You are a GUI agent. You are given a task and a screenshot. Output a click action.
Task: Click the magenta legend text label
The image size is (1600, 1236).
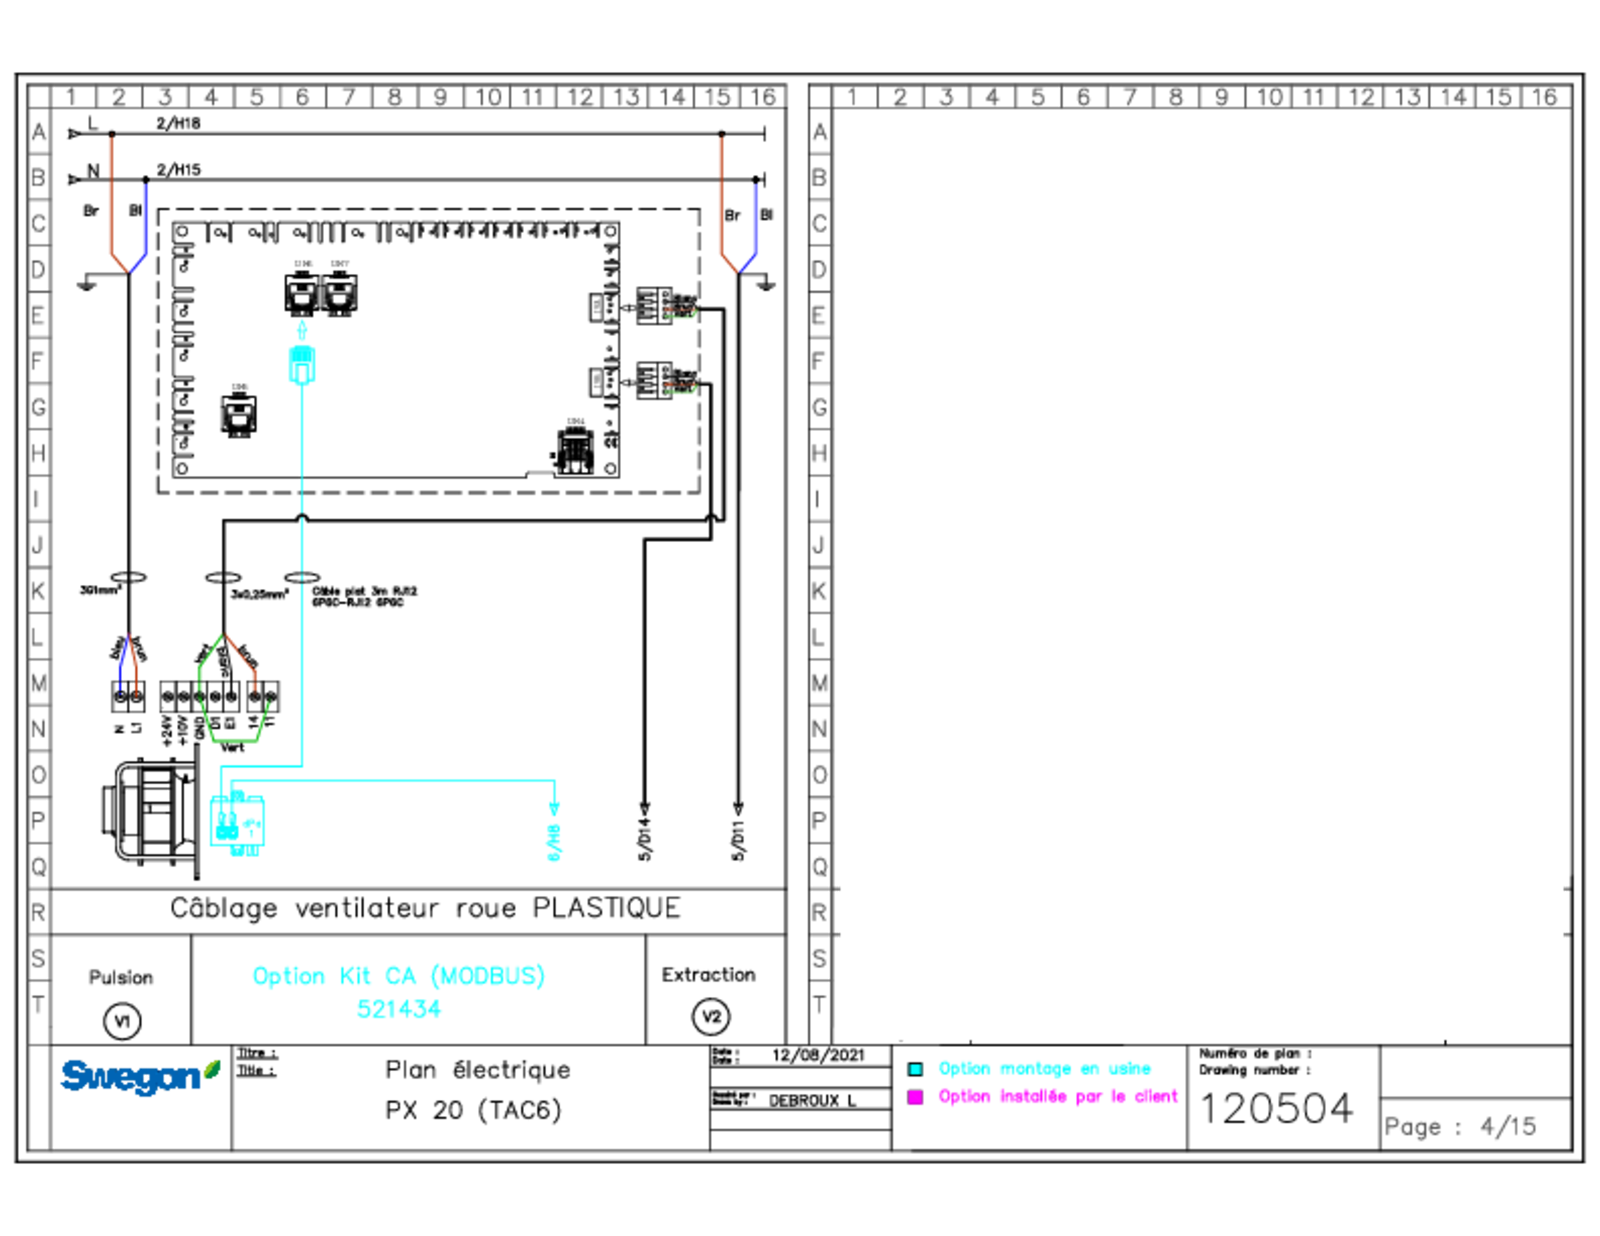(1058, 1097)
